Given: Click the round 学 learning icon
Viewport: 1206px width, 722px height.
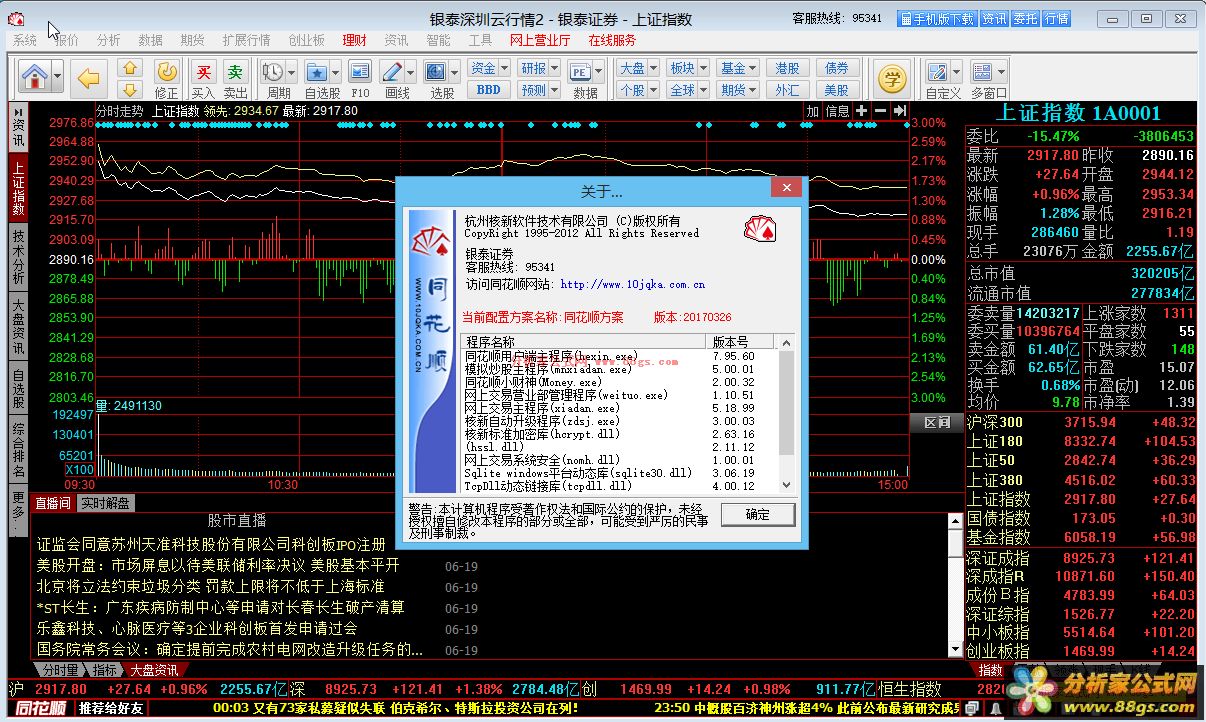Looking at the screenshot, I should click(892, 78).
